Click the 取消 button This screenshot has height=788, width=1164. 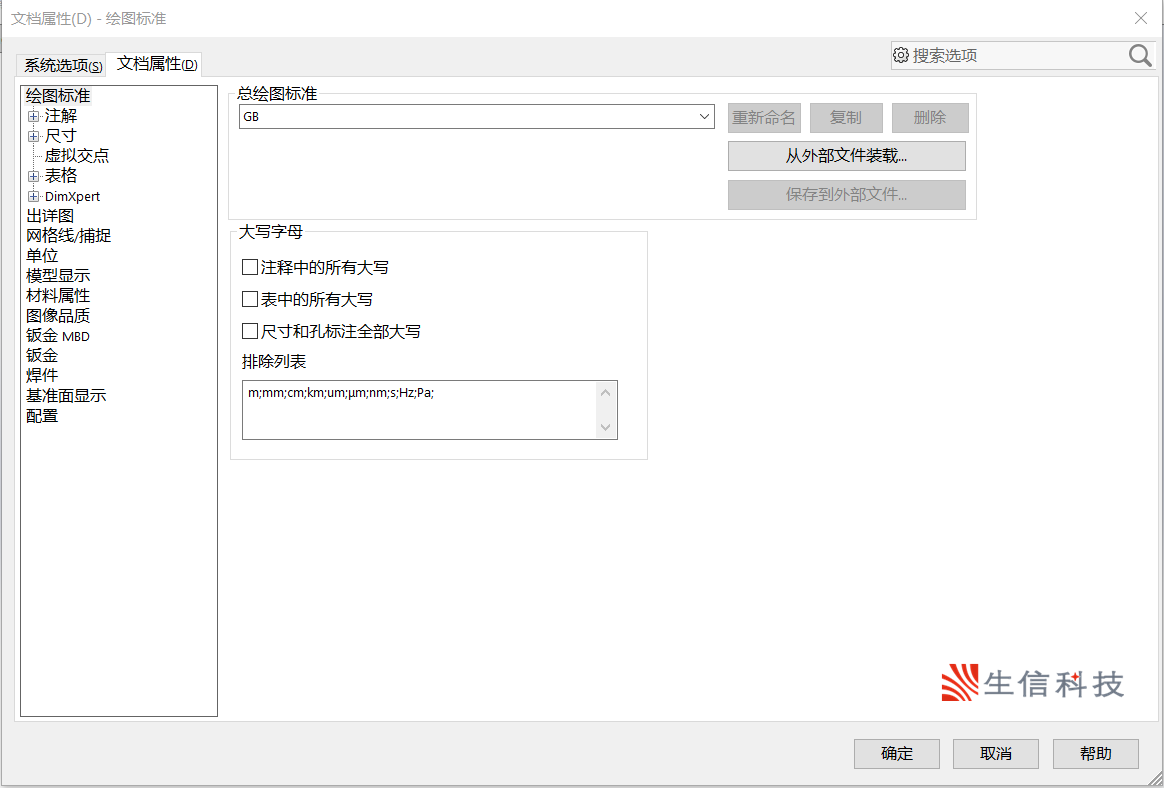(x=995, y=753)
